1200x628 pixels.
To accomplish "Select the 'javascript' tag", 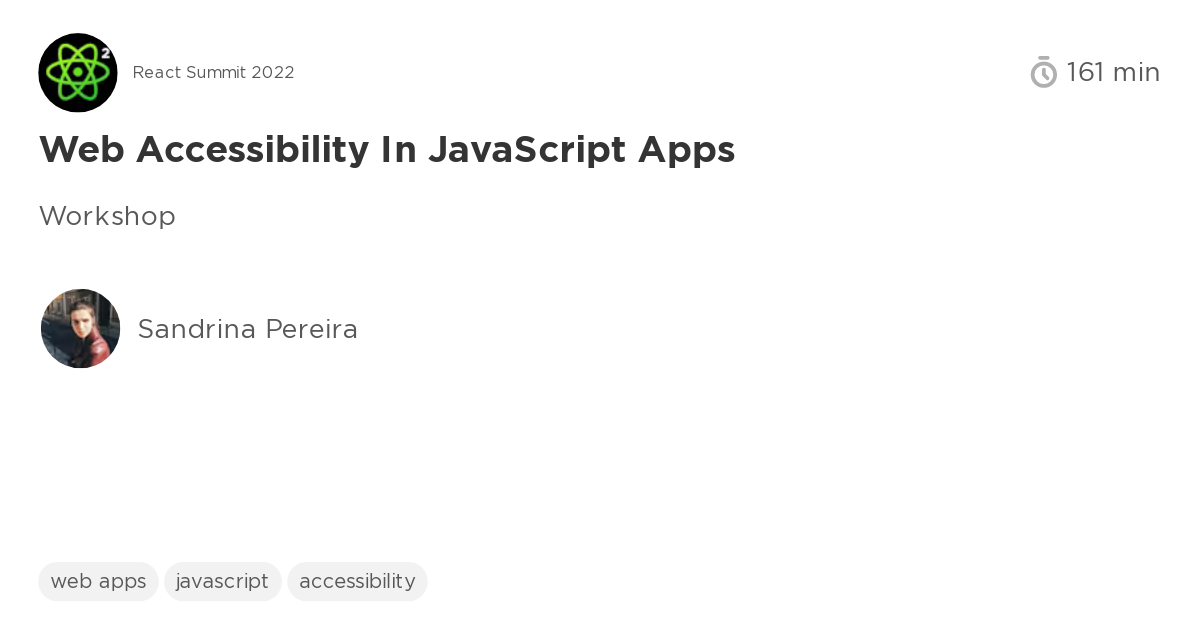I will click(x=222, y=581).
